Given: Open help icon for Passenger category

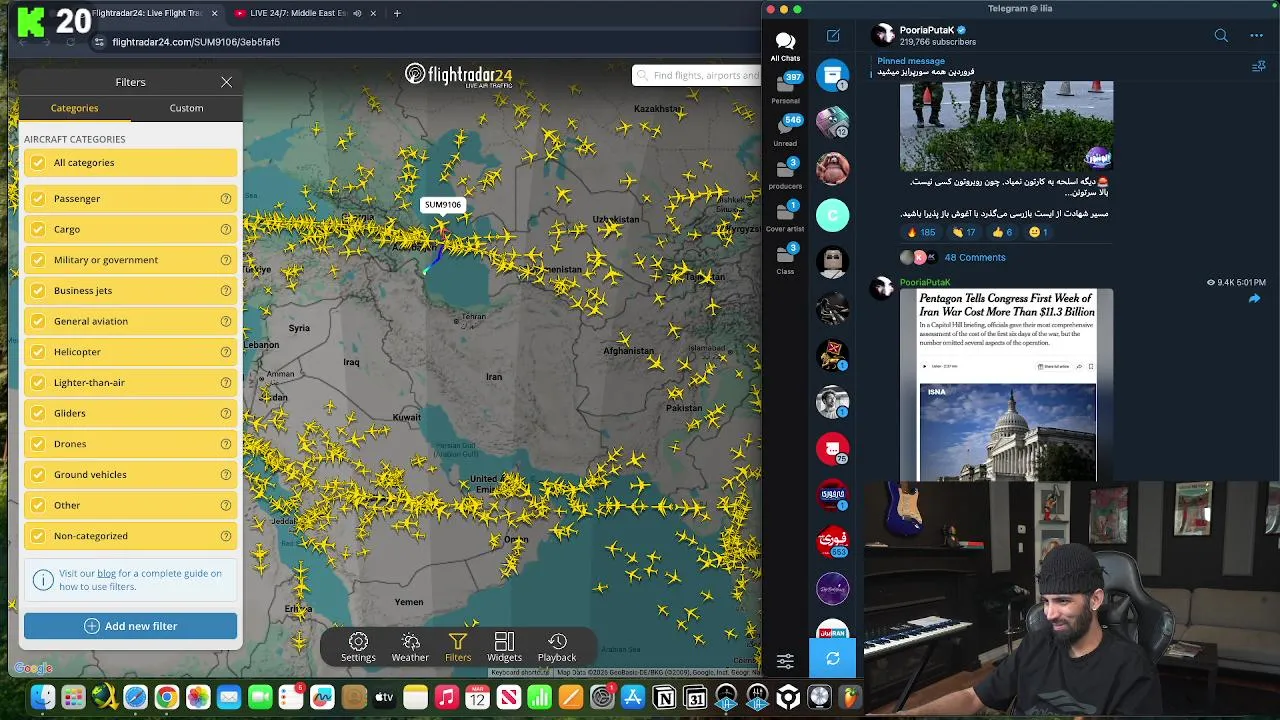Looking at the screenshot, I should 226,199.
